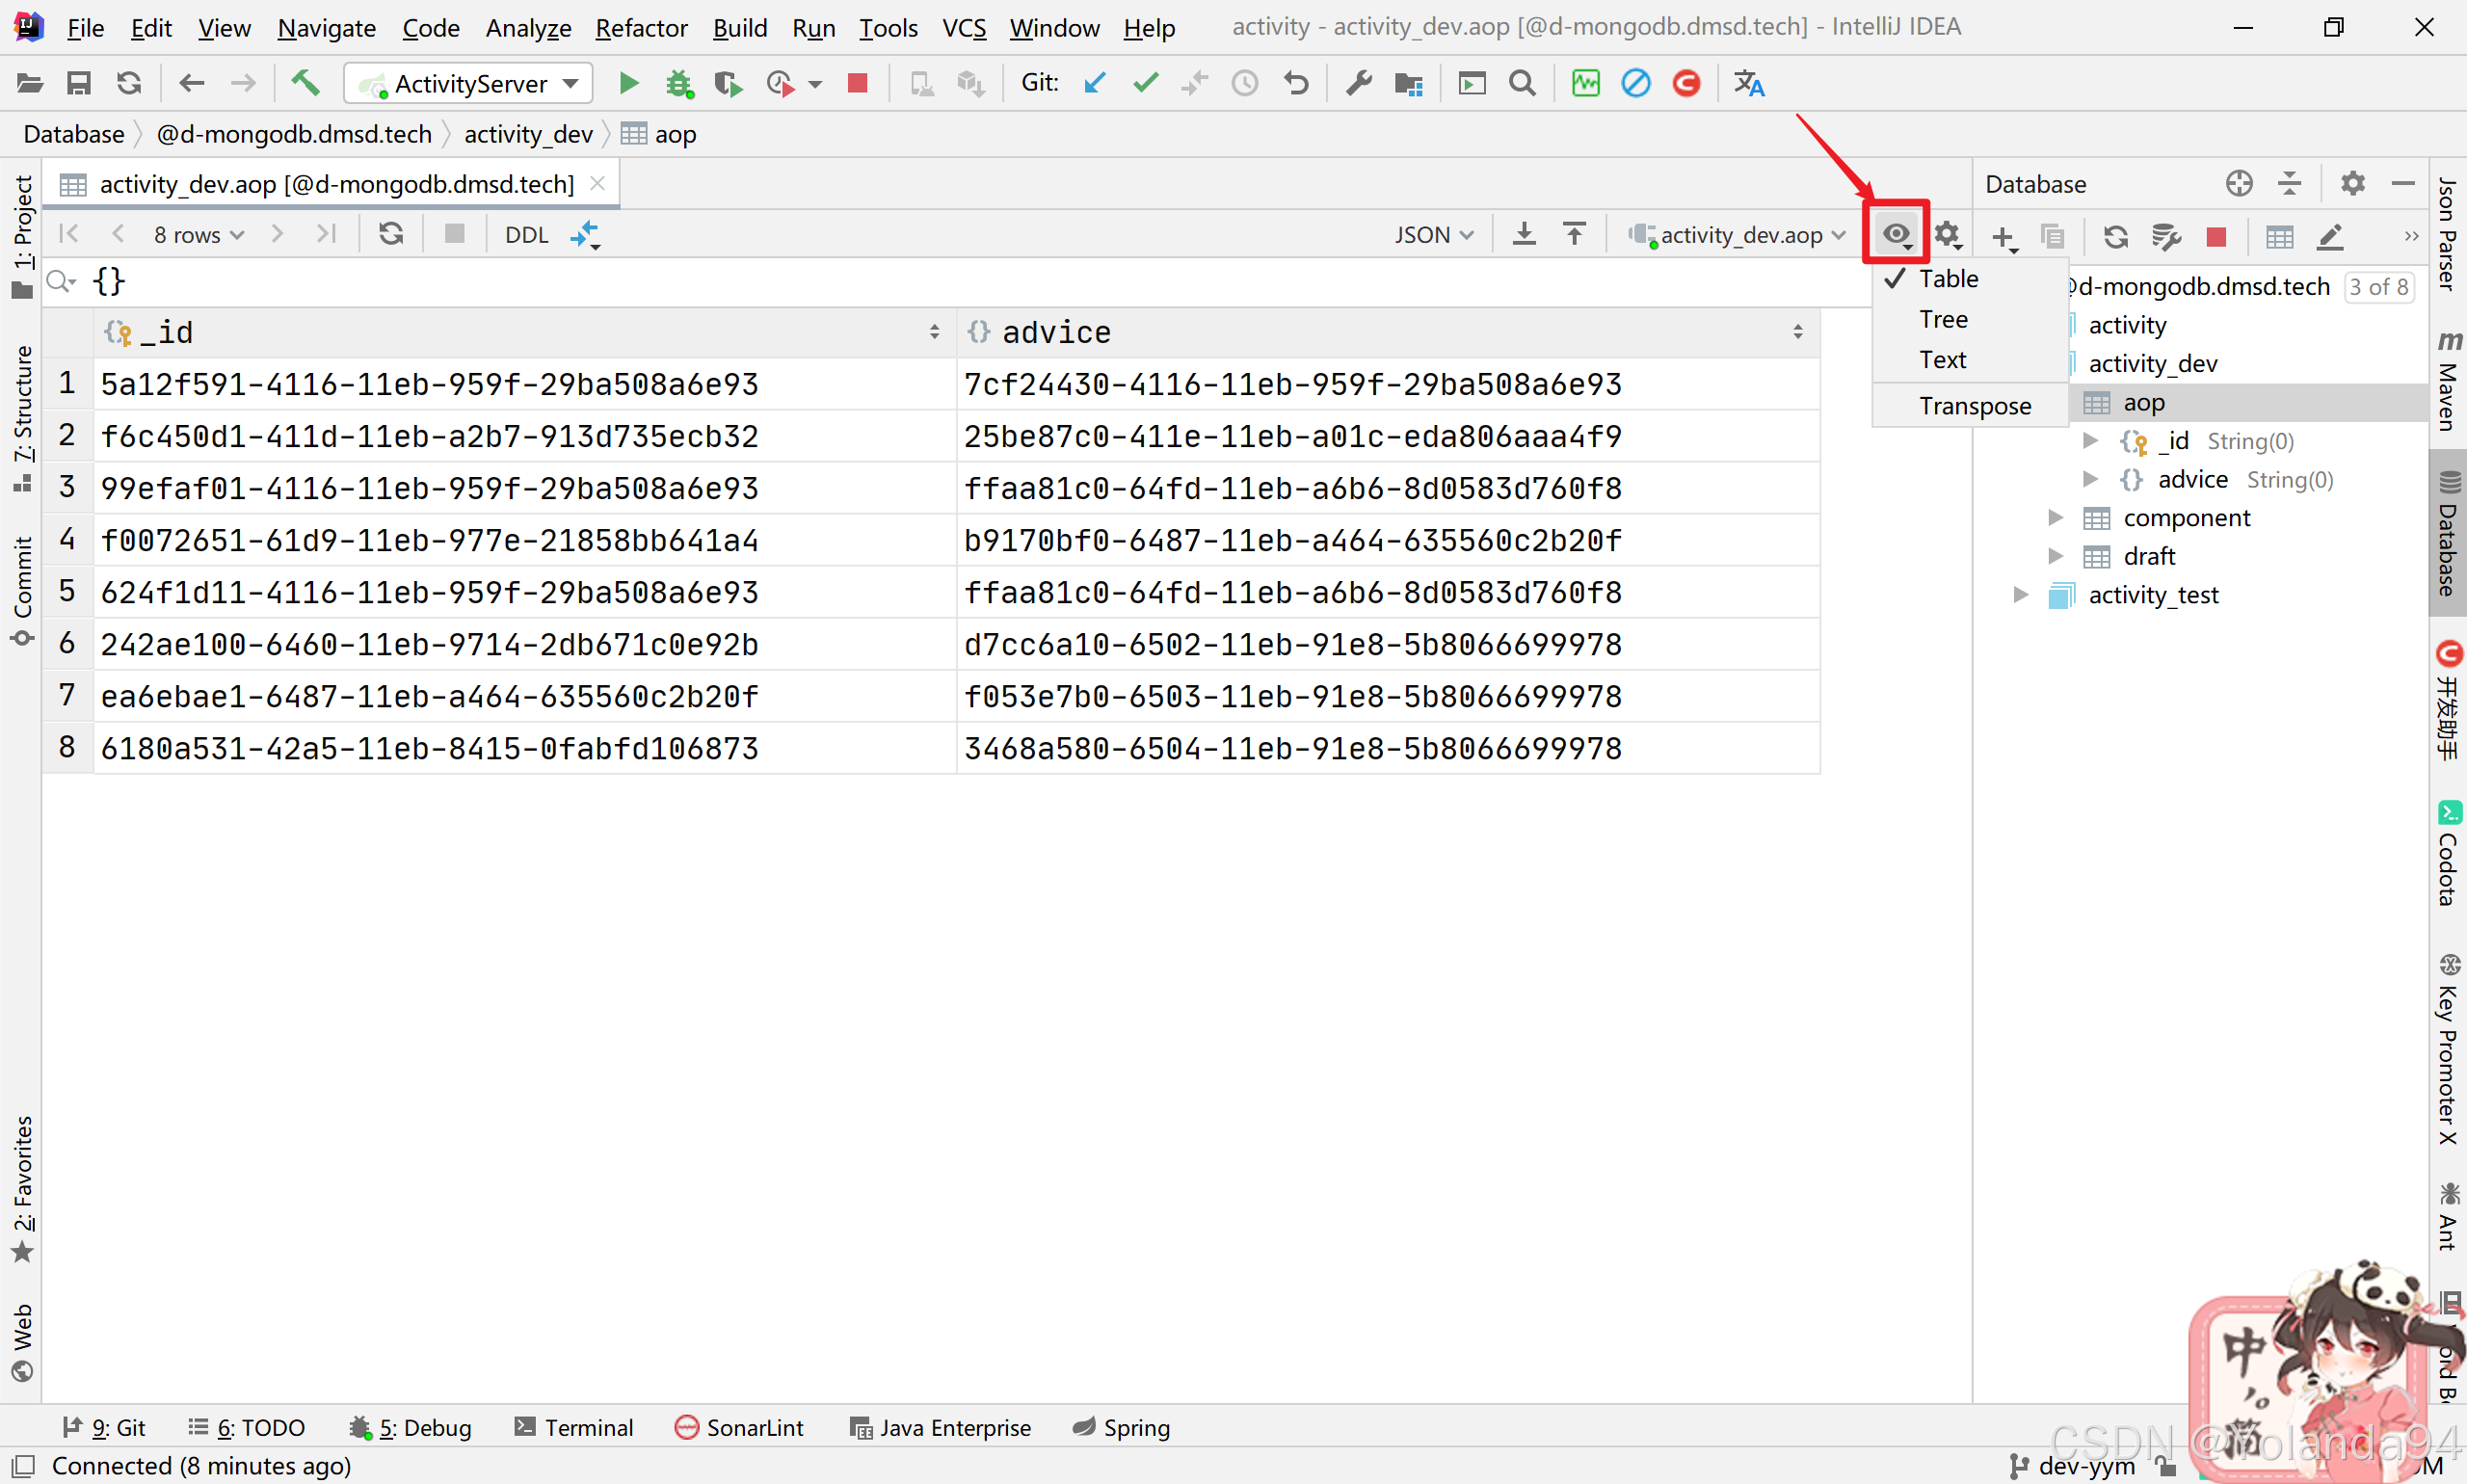Click the translate icon in main toolbar
Image resolution: width=2467 pixels, height=1484 pixels.
click(1749, 83)
